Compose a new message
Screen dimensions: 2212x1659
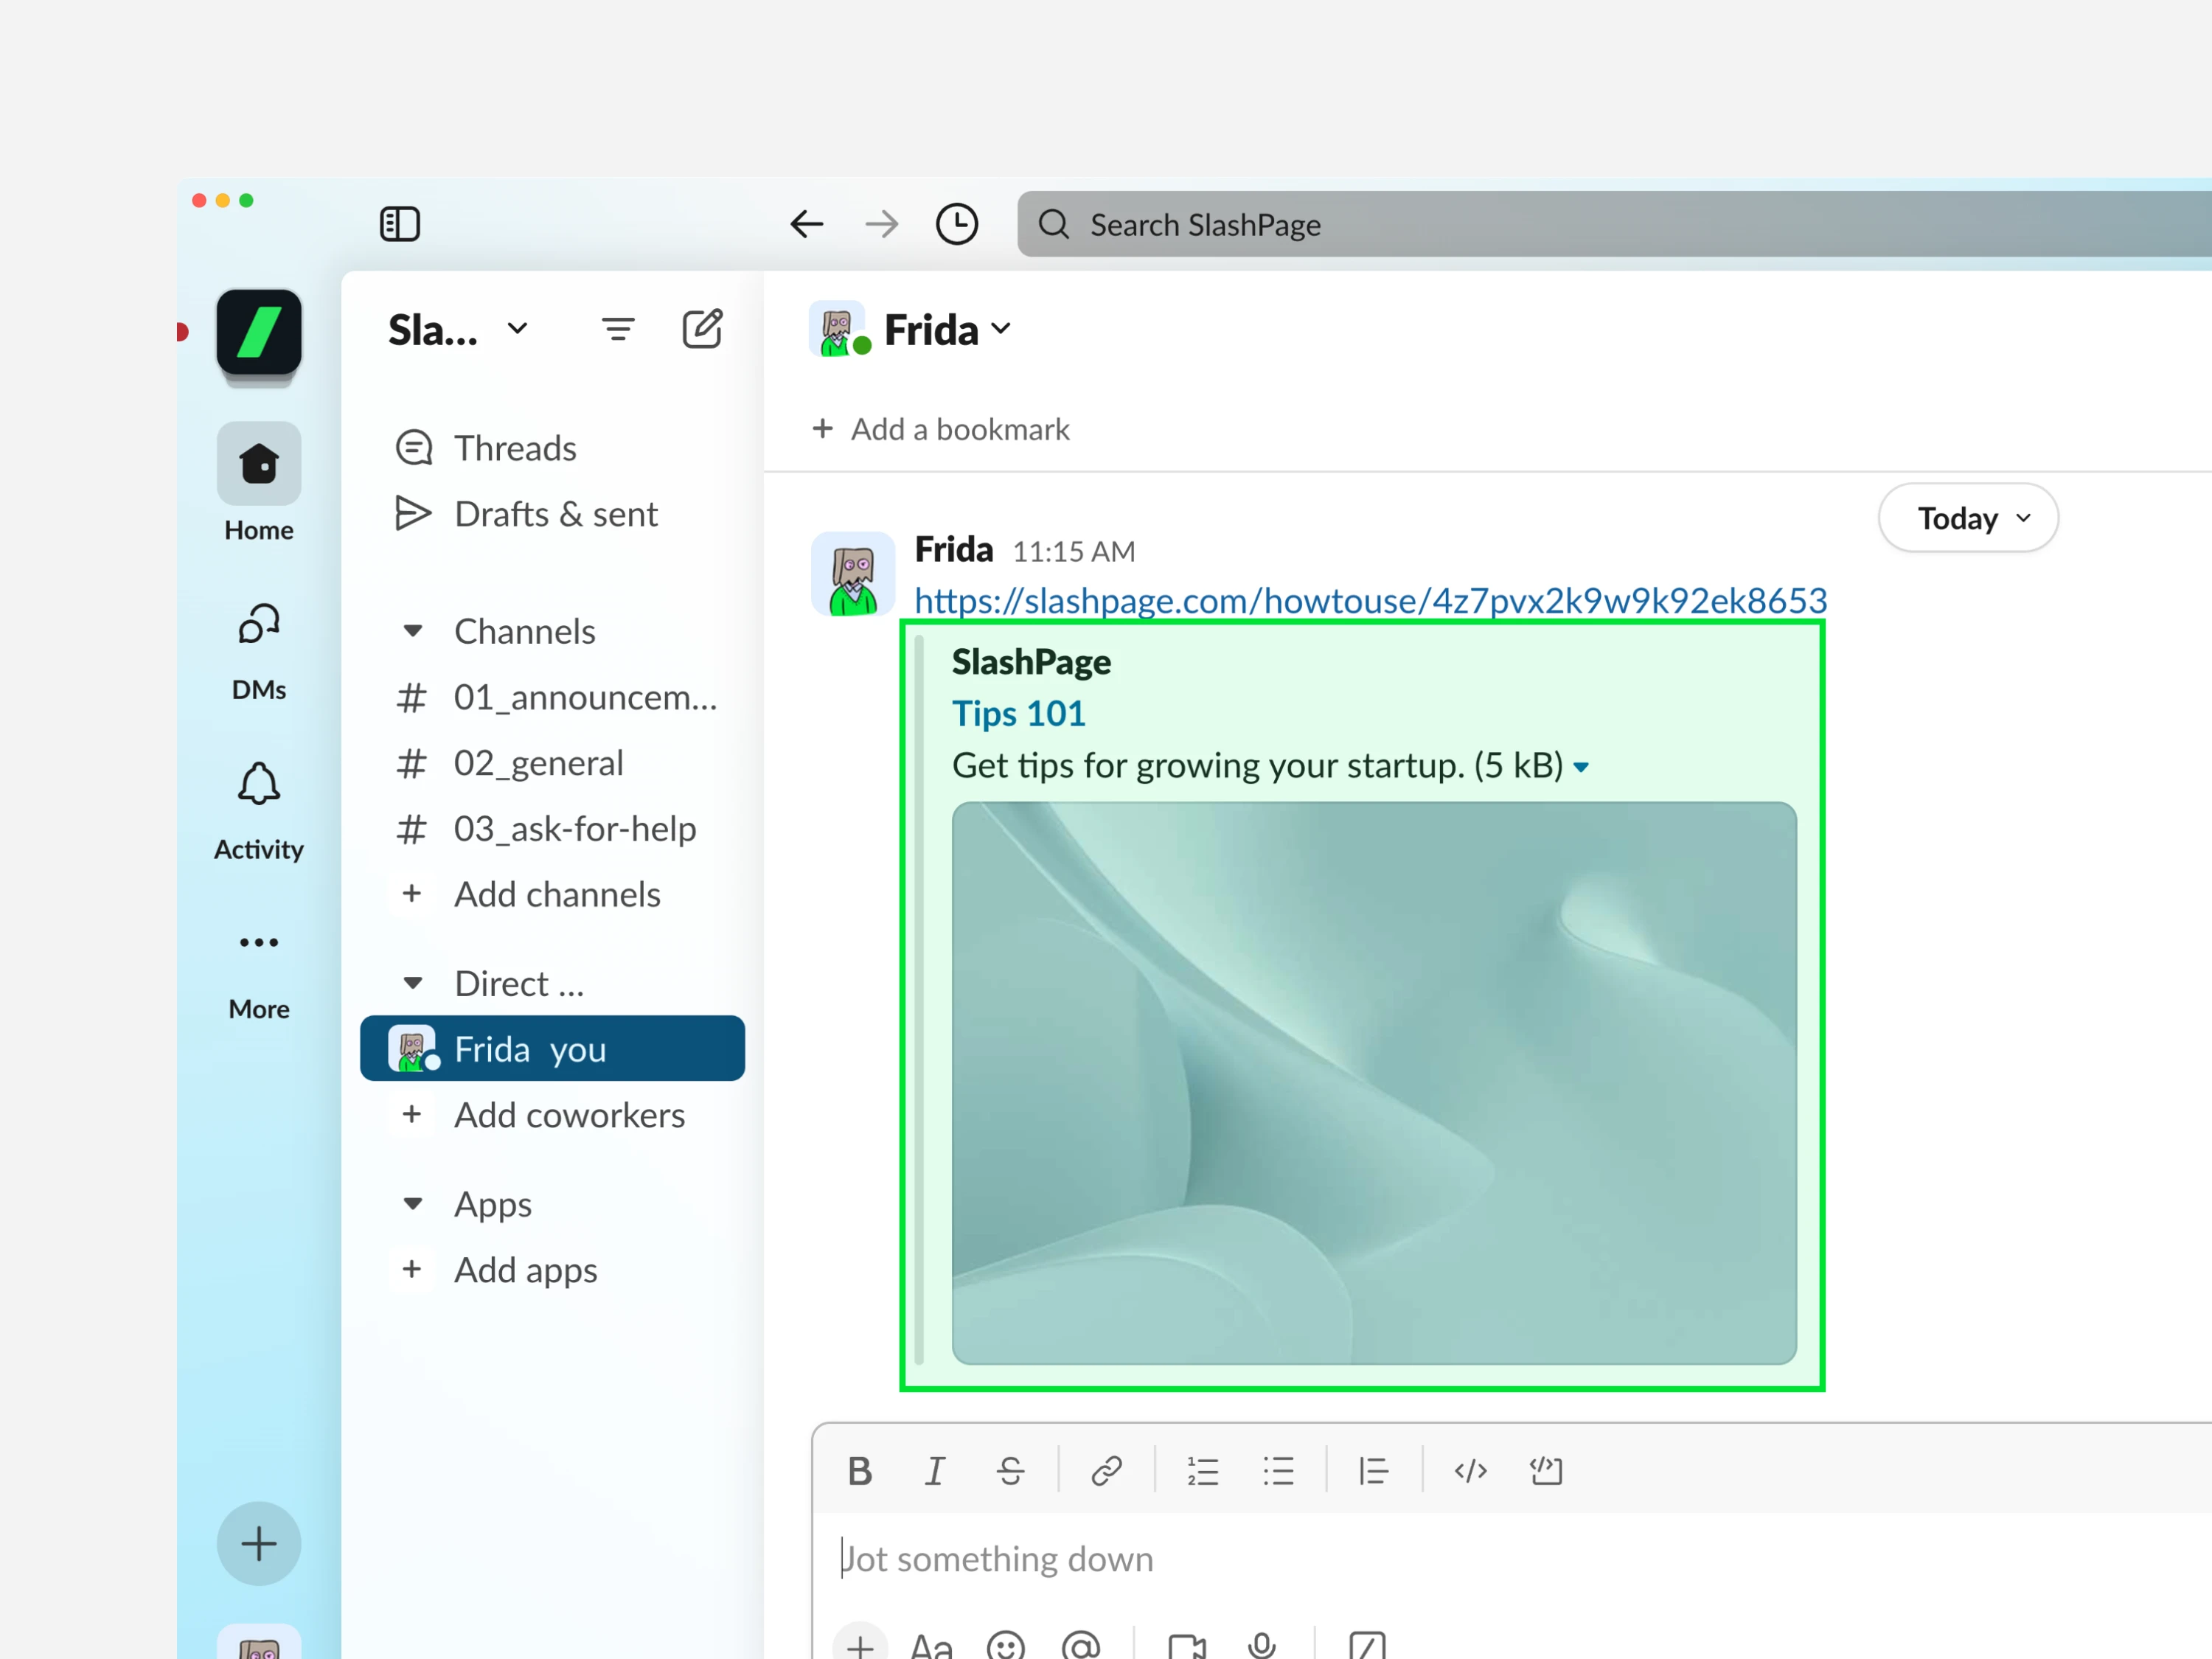coord(702,329)
